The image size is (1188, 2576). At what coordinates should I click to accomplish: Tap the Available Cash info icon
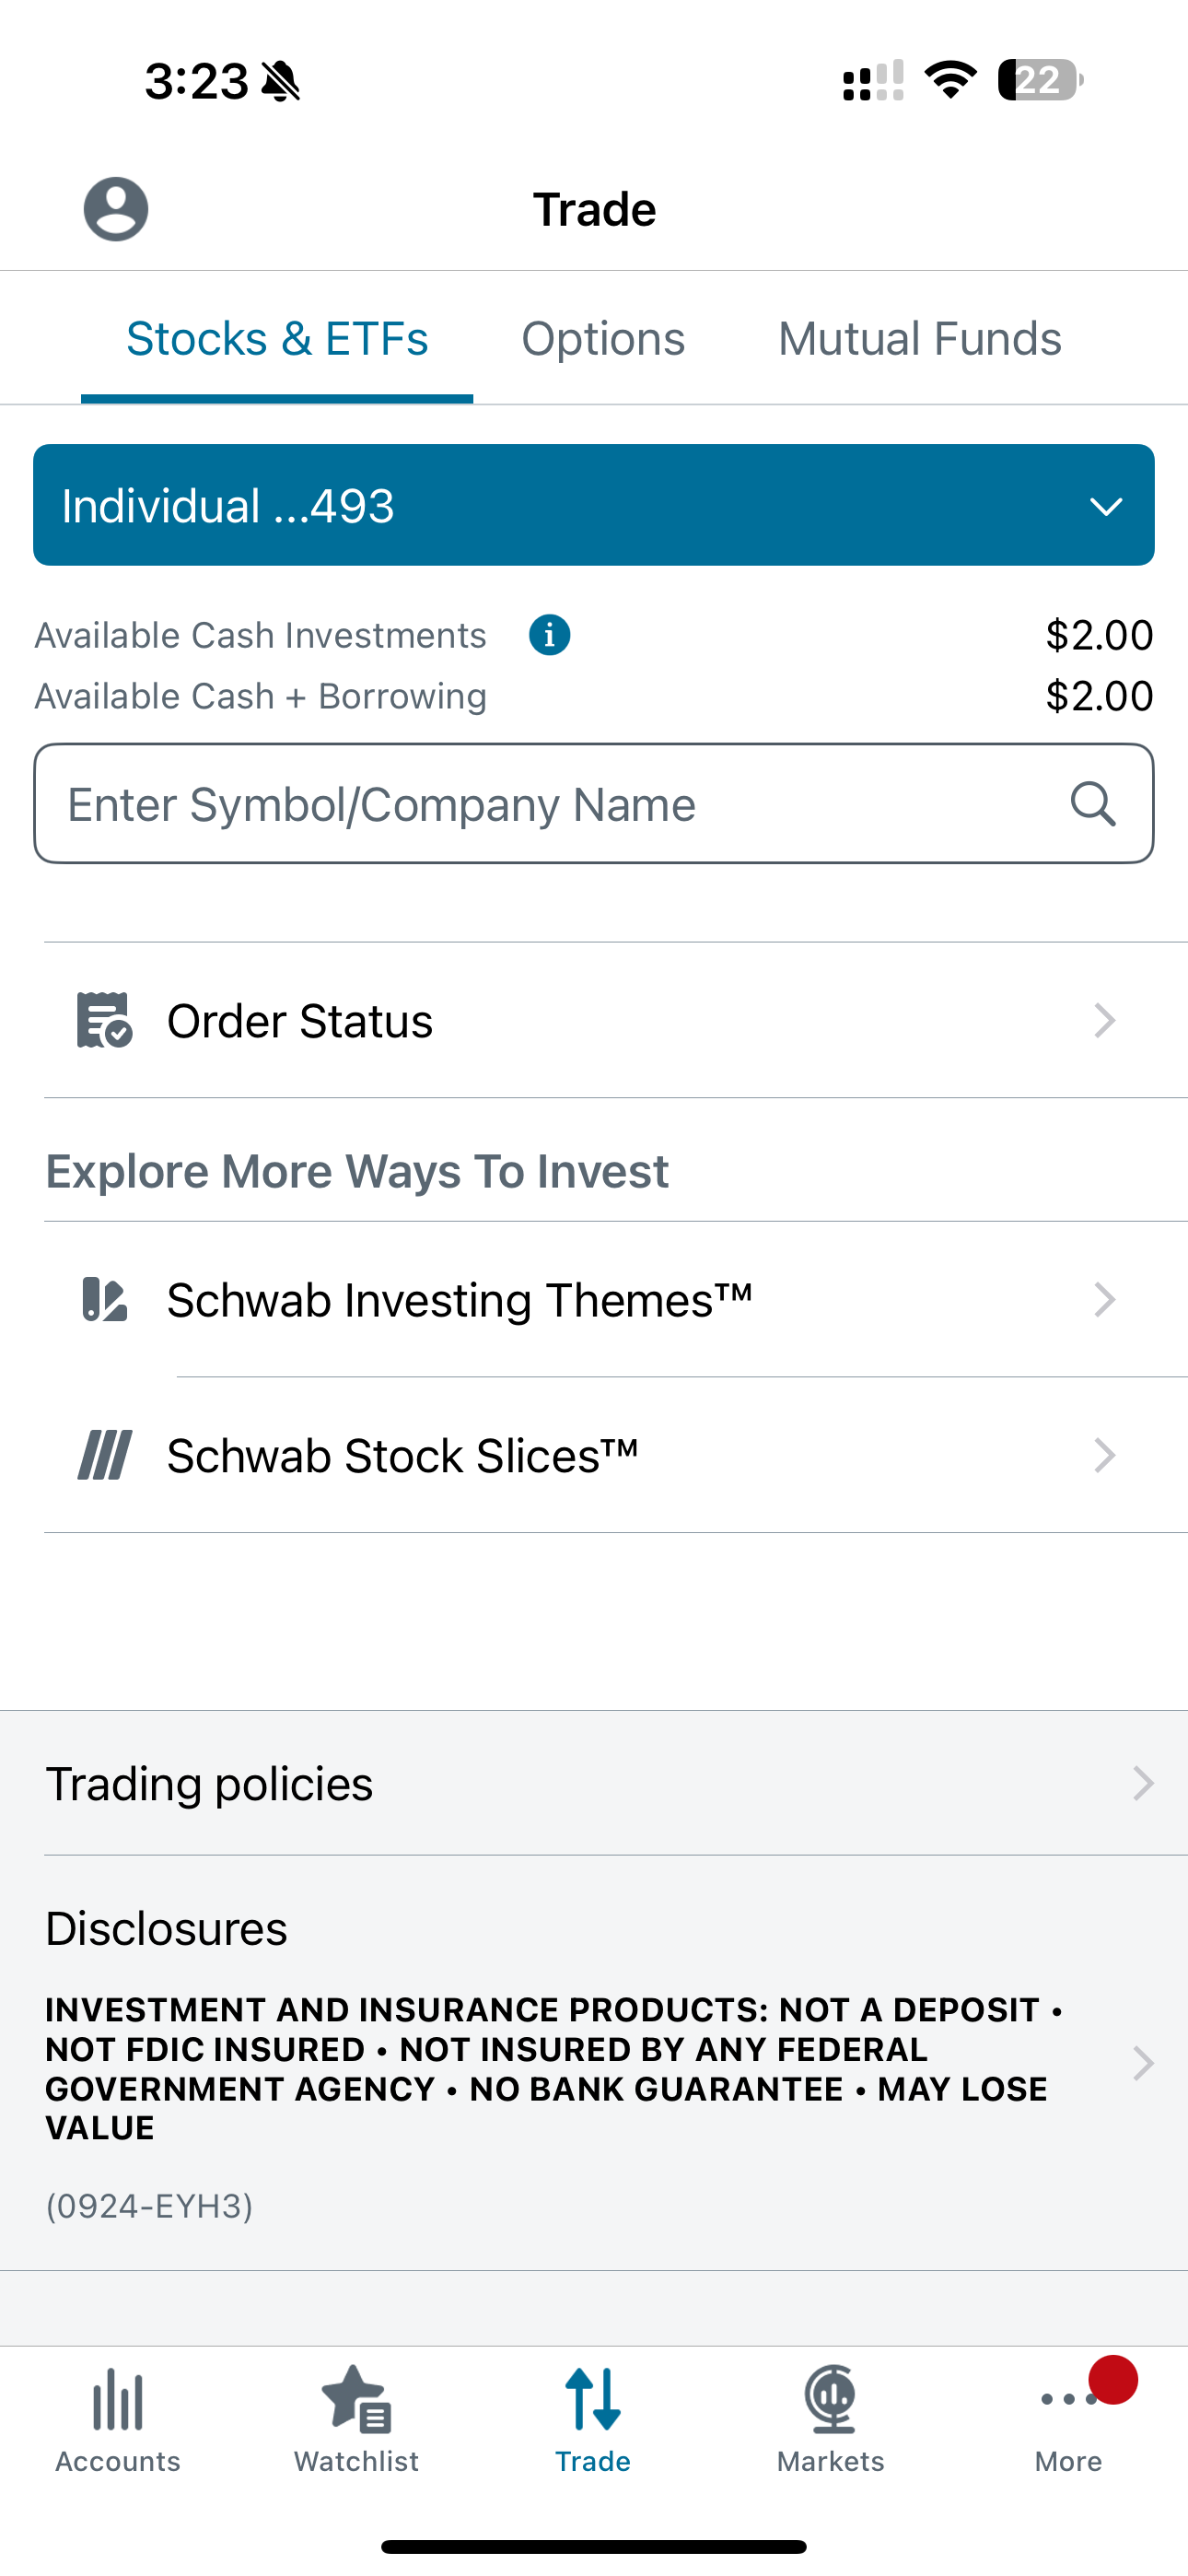(x=549, y=635)
